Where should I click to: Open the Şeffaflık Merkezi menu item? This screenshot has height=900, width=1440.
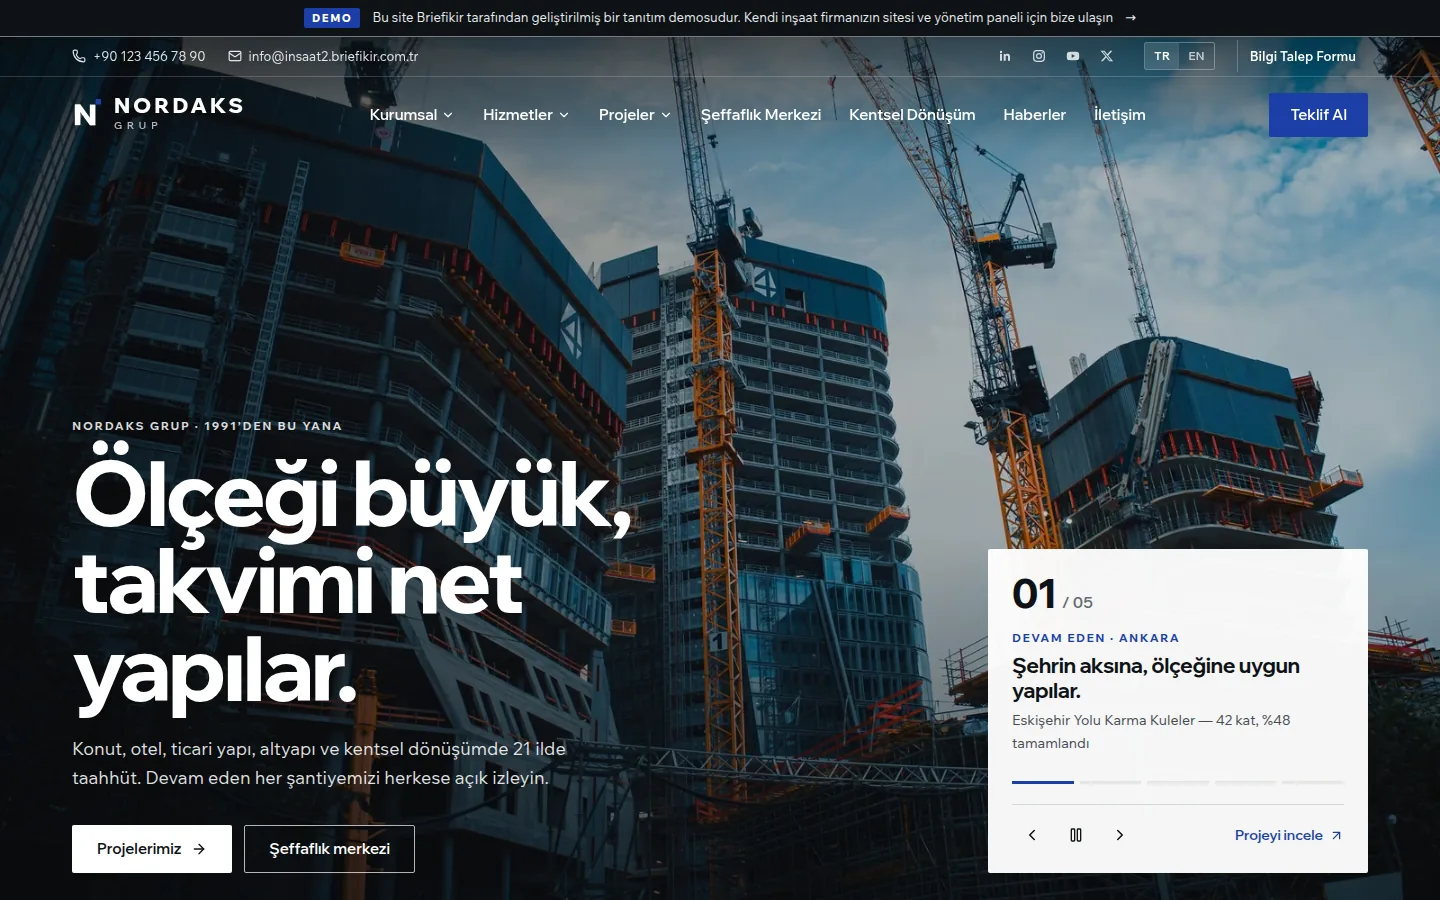pos(761,115)
